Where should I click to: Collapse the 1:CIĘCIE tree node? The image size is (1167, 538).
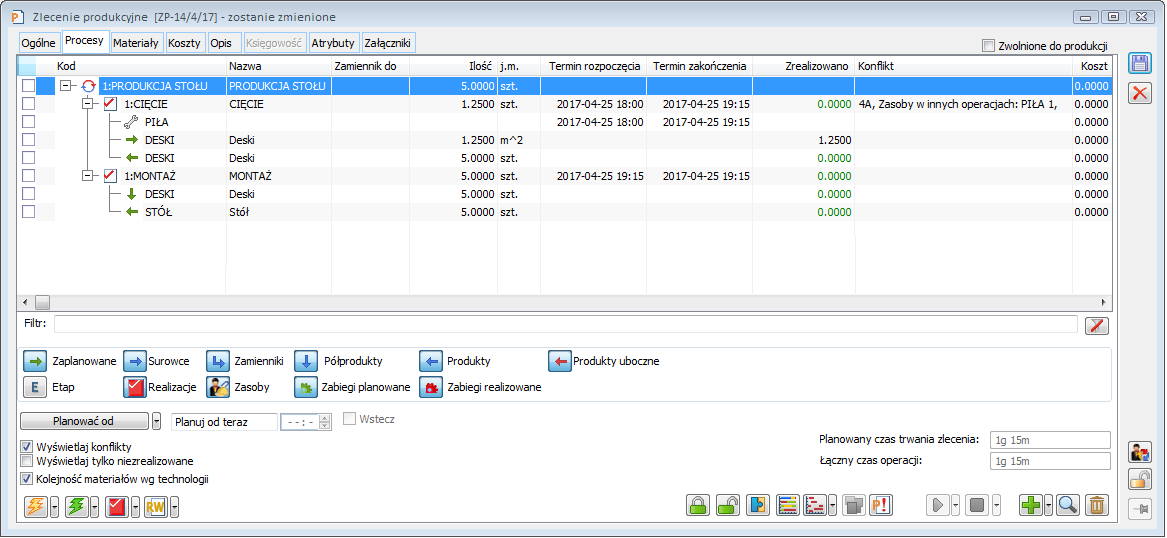(x=87, y=104)
